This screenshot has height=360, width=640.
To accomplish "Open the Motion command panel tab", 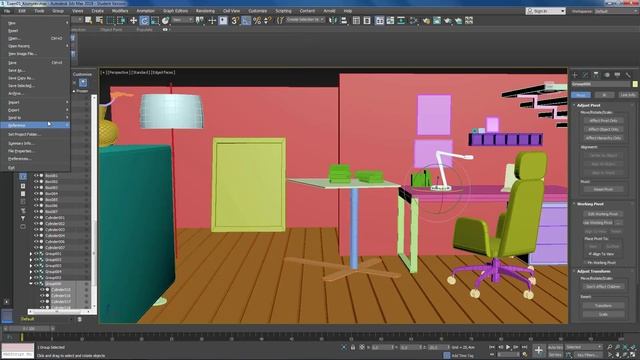I will point(607,75).
